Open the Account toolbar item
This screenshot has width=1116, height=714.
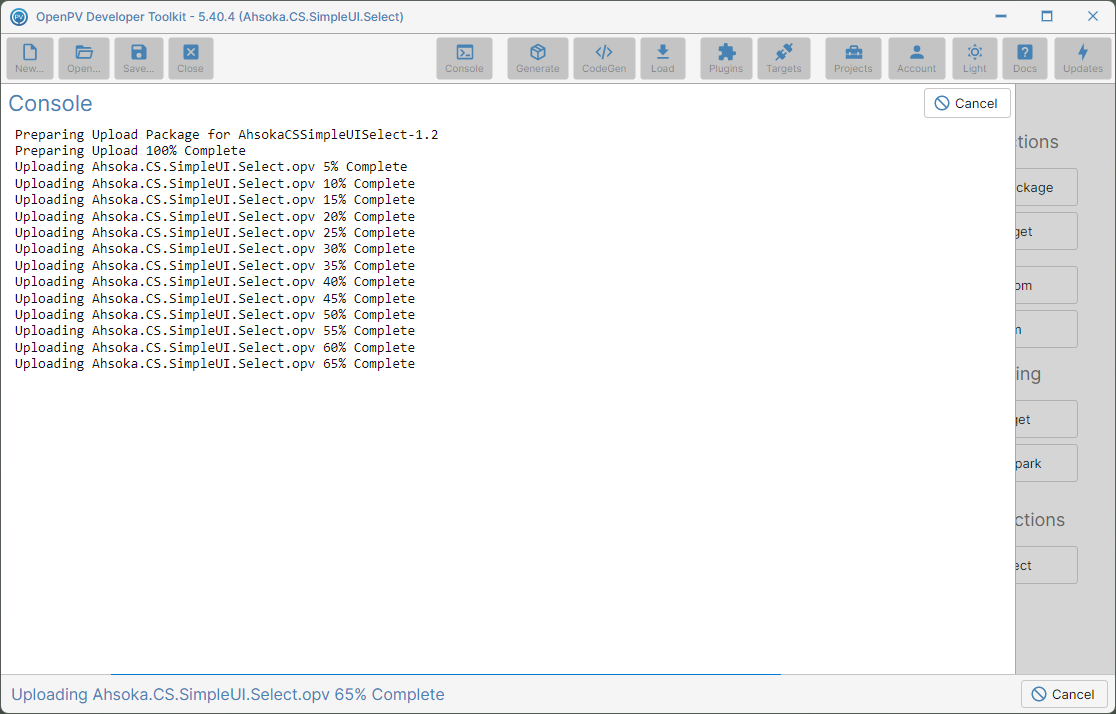917,58
